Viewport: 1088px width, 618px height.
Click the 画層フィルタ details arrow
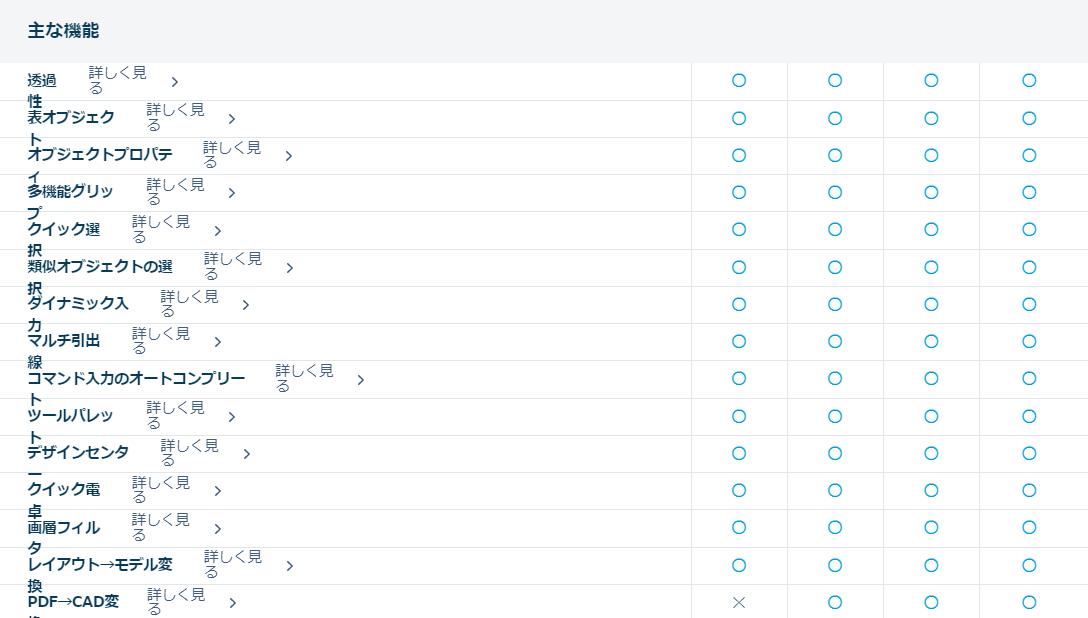tap(217, 529)
